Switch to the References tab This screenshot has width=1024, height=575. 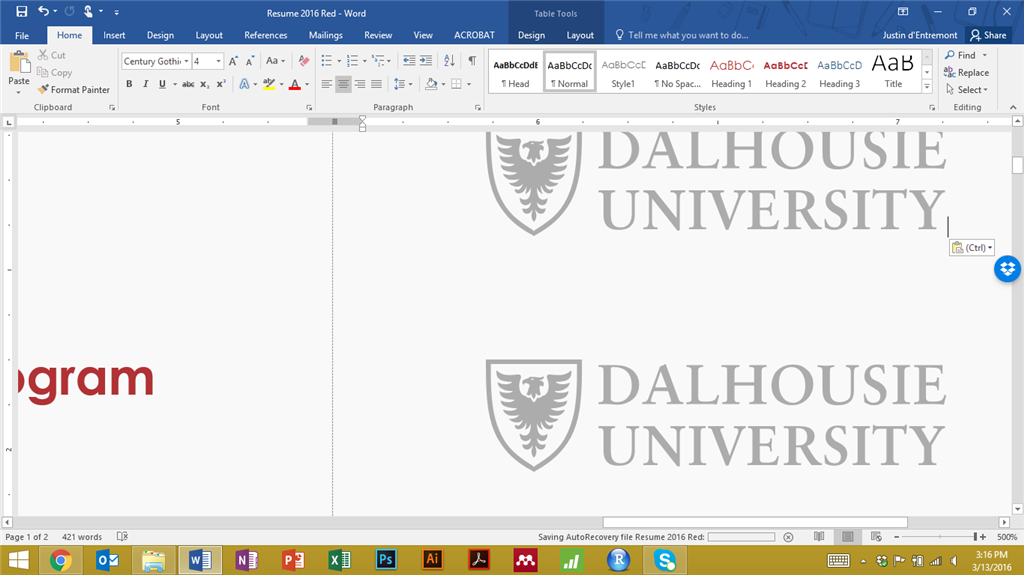click(266, 35)
